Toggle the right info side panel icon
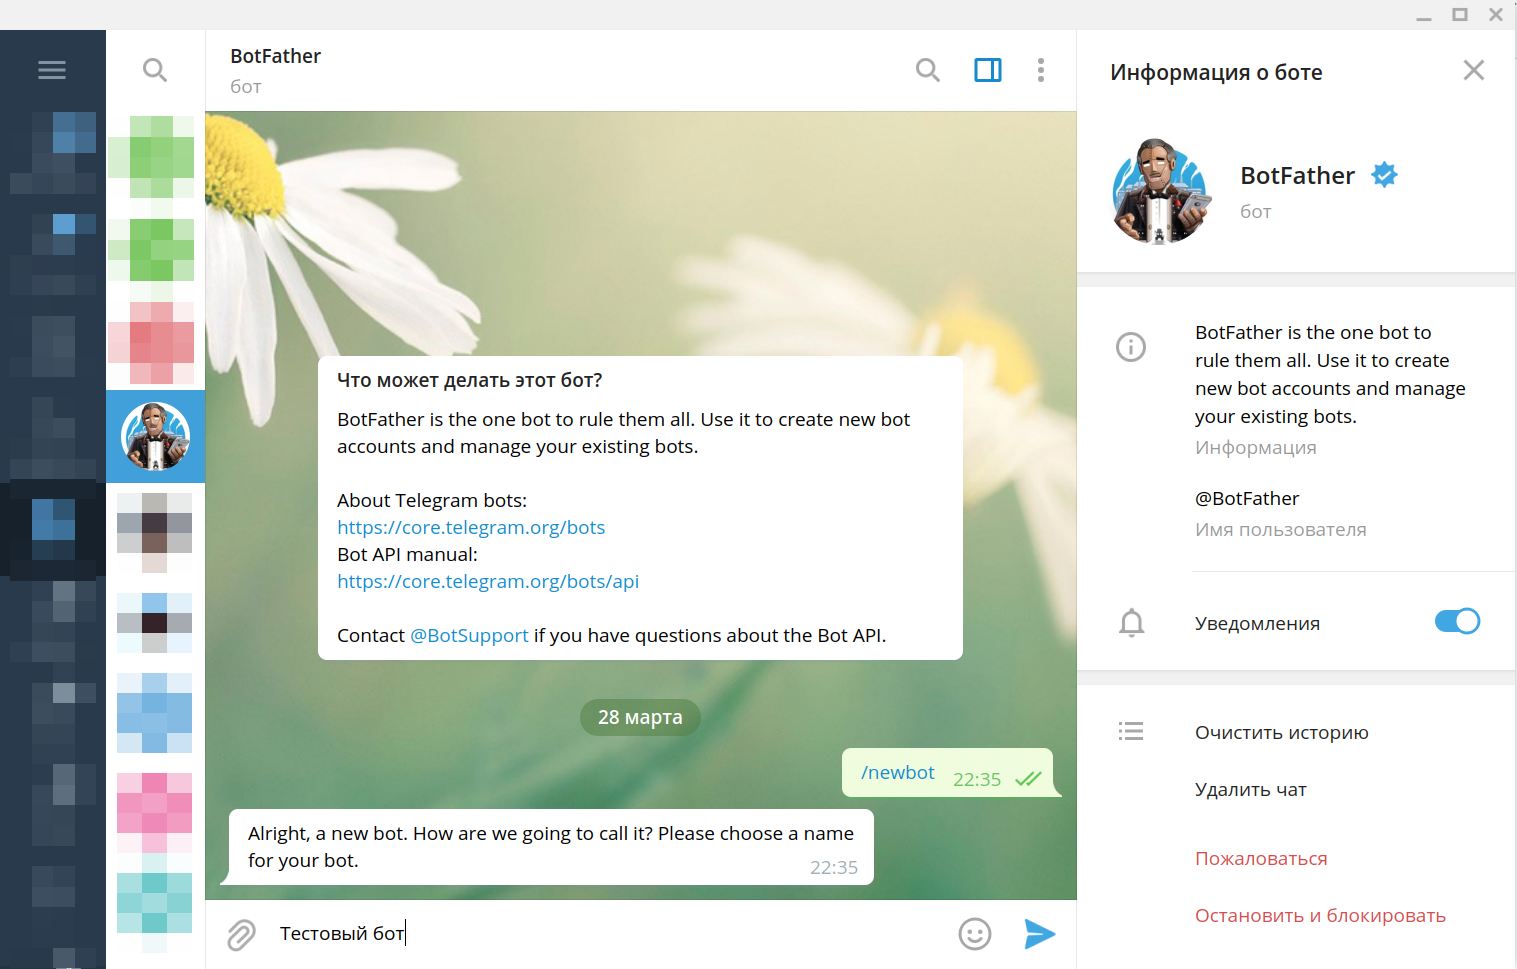Viewport: 1517px width, 969px height. click(x=987, y=70)
